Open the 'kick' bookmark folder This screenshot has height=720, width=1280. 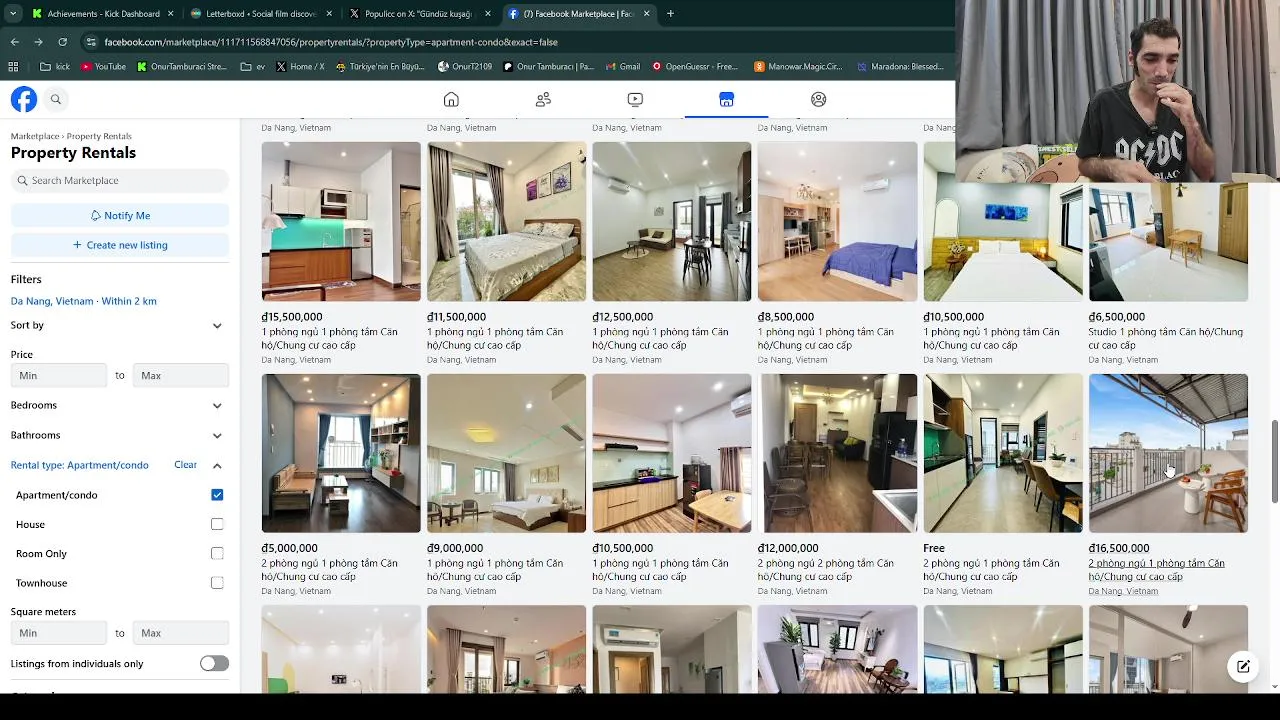click(54, 67)
